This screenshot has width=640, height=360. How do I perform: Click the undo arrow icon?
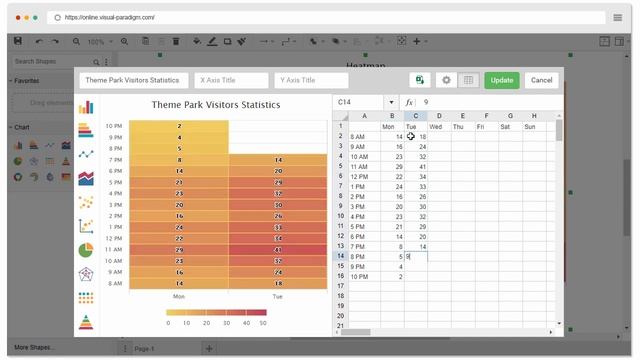(39, 41)
